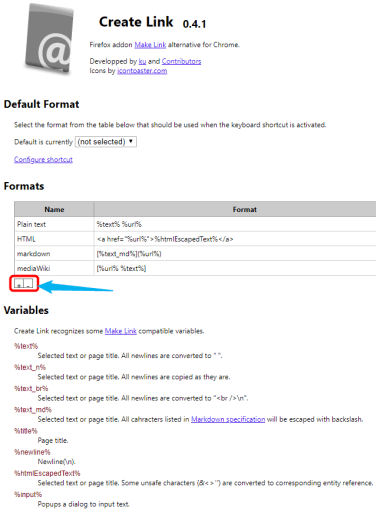Click the %text_md% variable name
The height and width of the screenshot is (510, 376).
pos(33,410)
